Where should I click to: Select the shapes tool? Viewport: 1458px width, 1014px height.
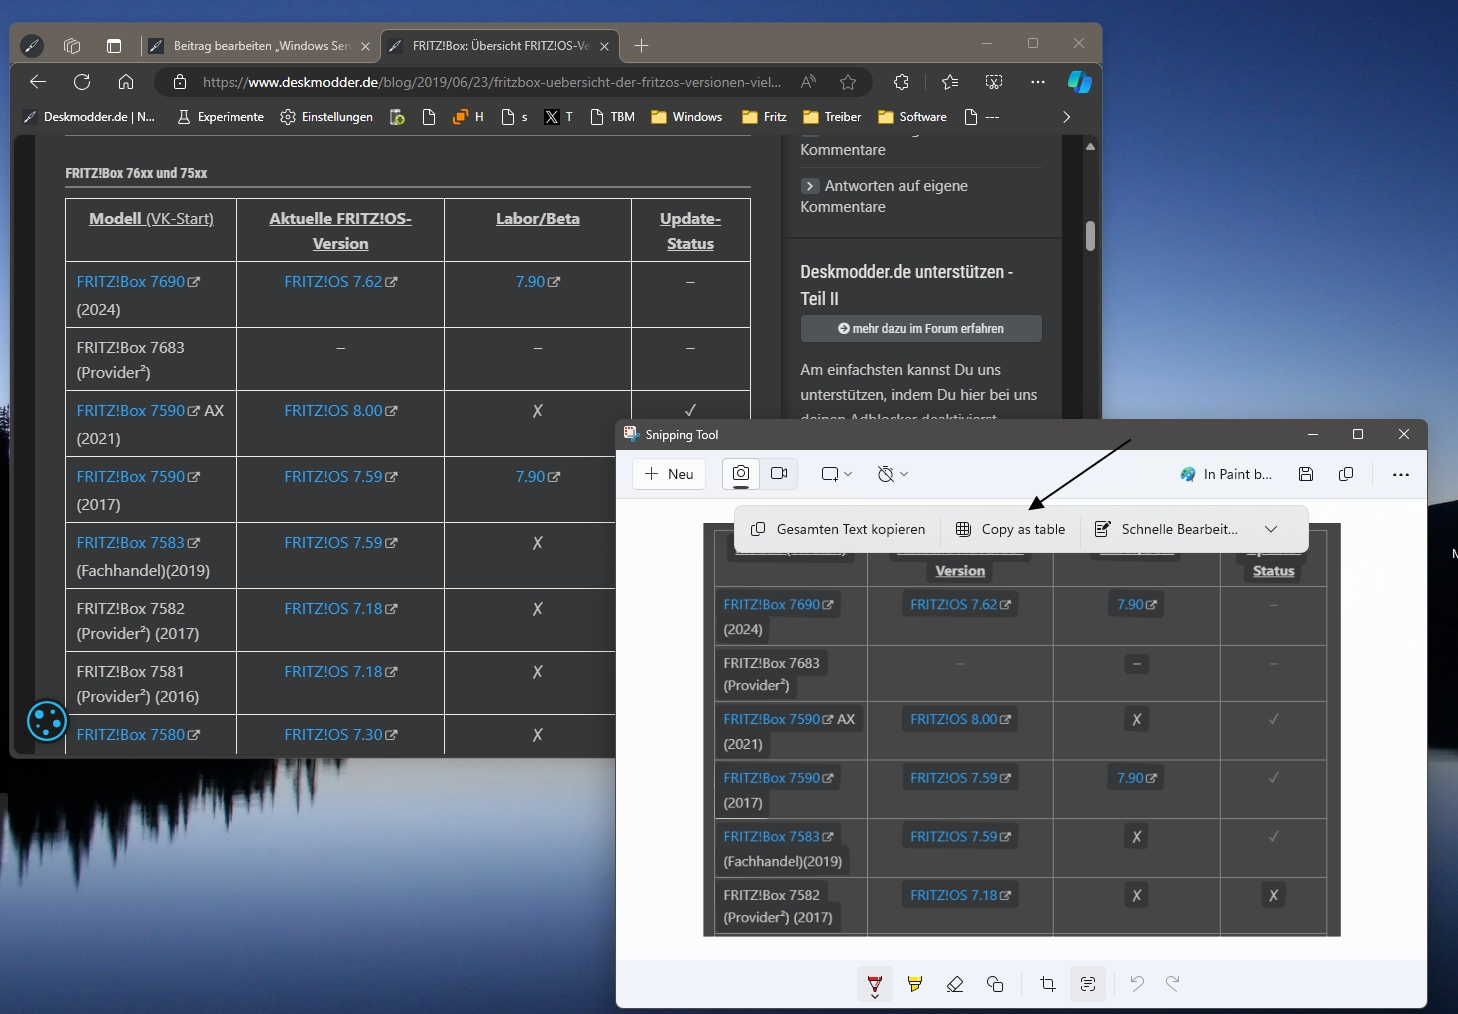995,984
